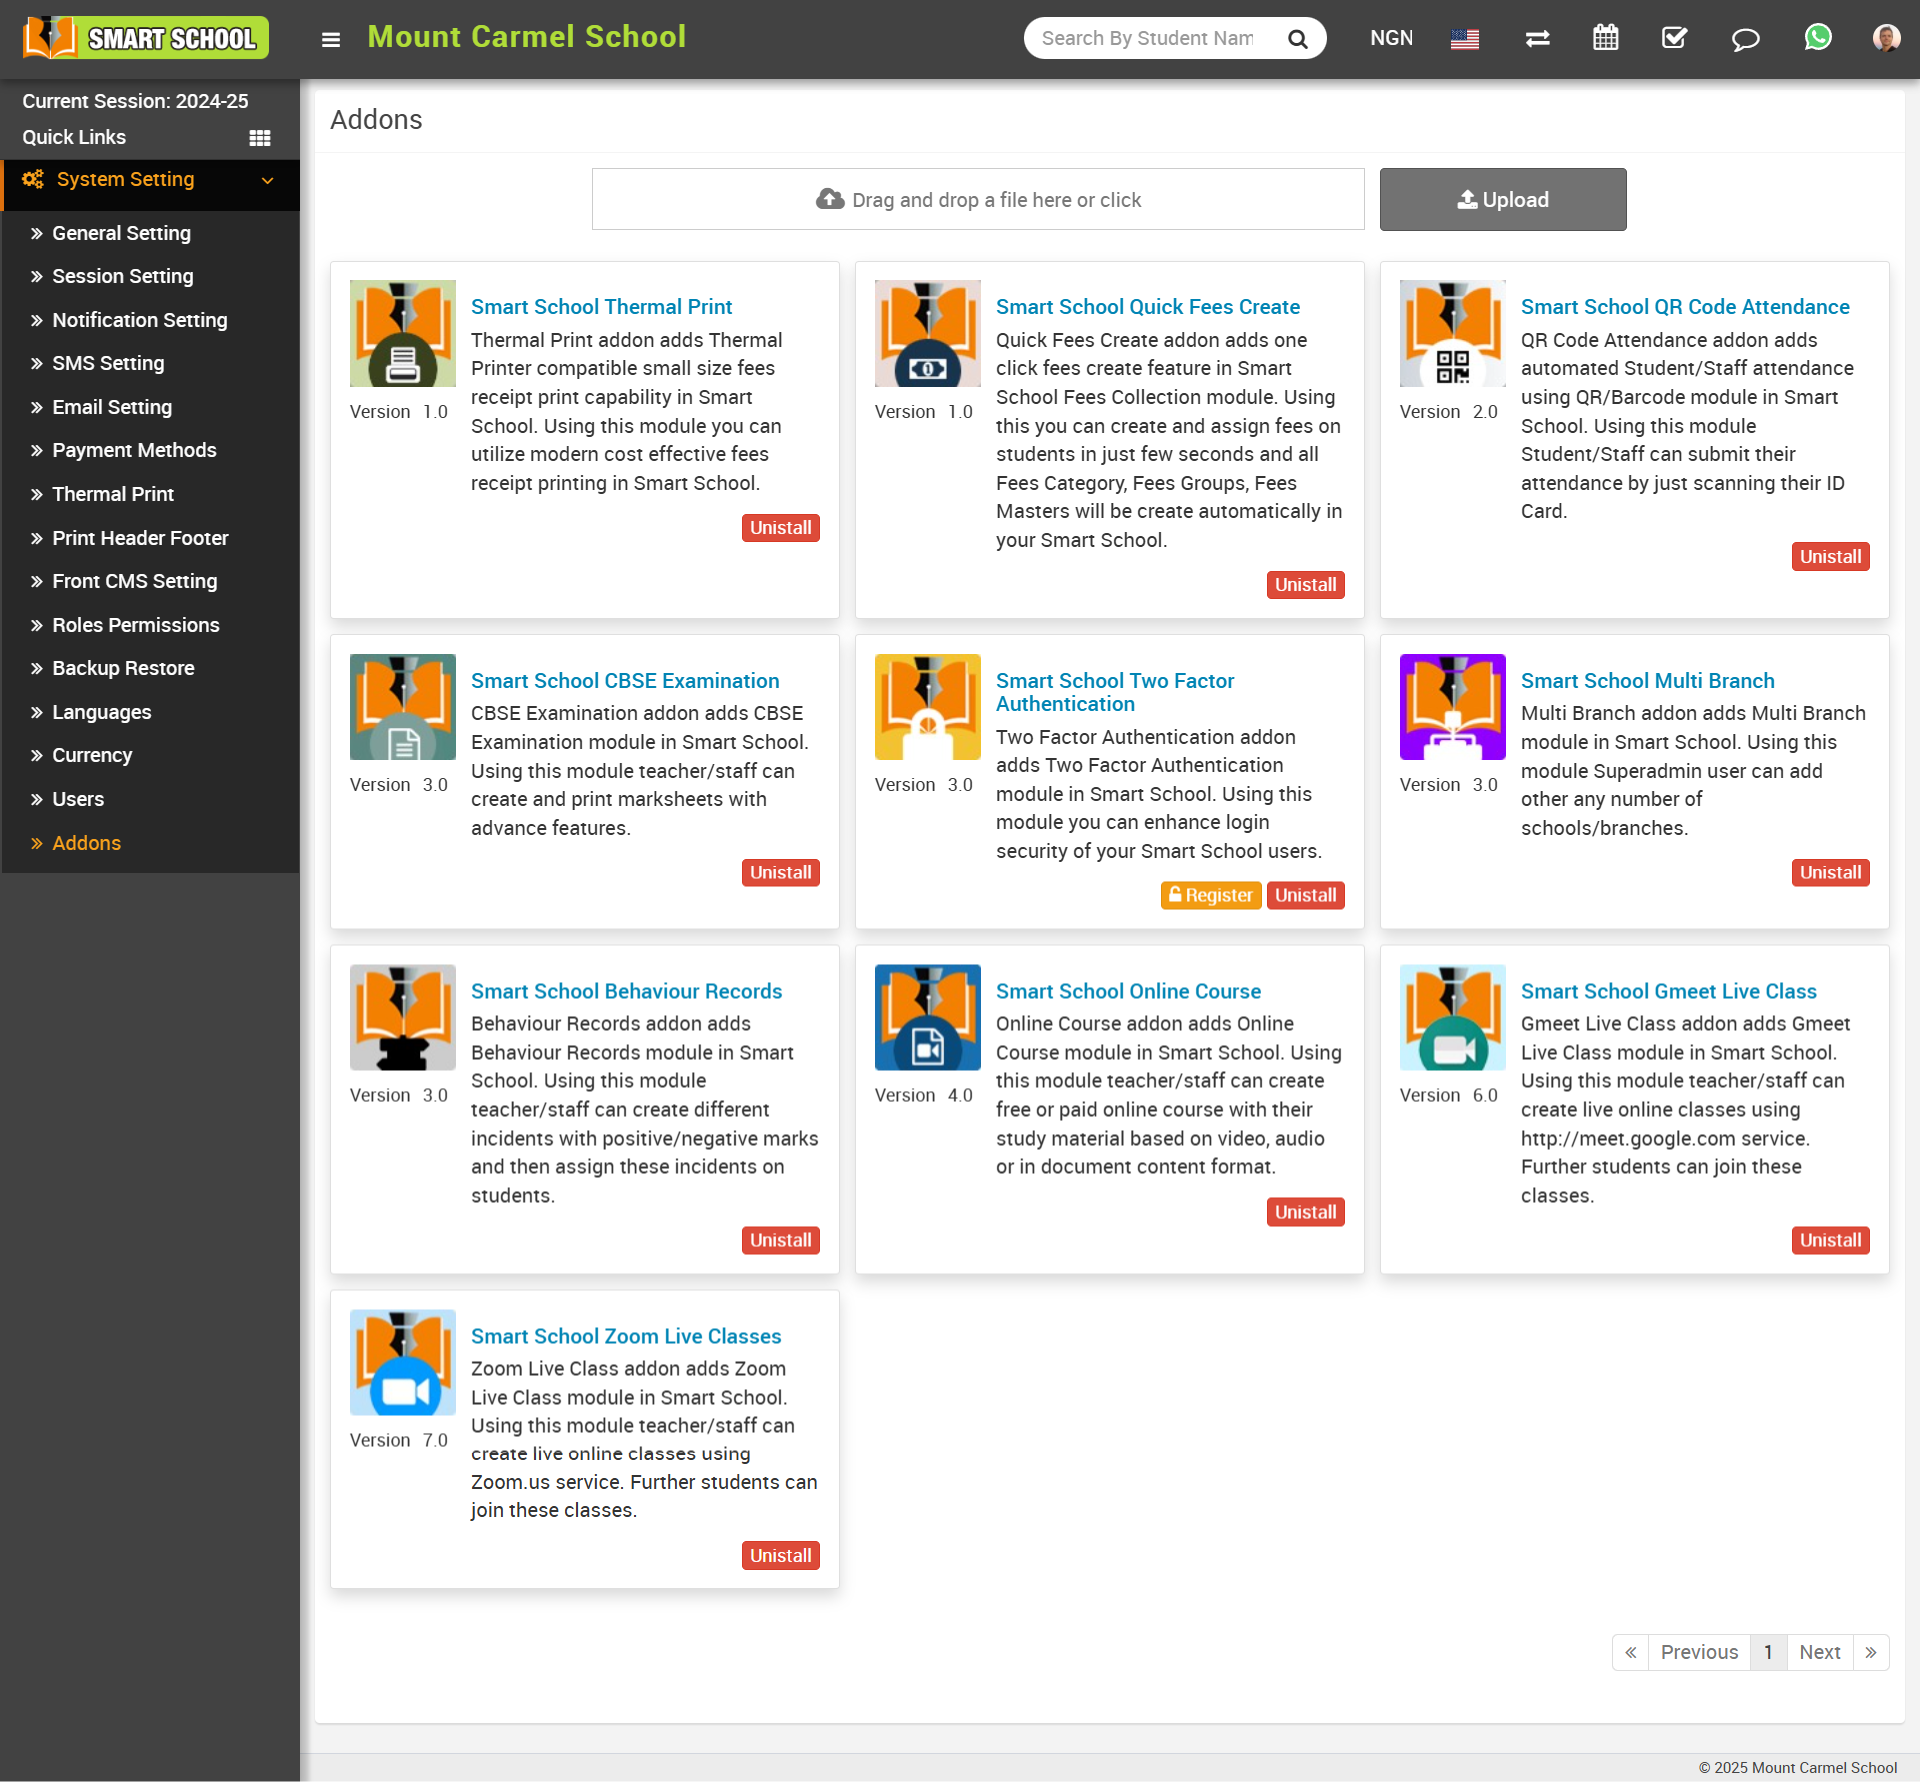Register the Two Factor Authentication addon
The height and width of the screenshot is (1783, 1920).
[x=1210, y=895]
